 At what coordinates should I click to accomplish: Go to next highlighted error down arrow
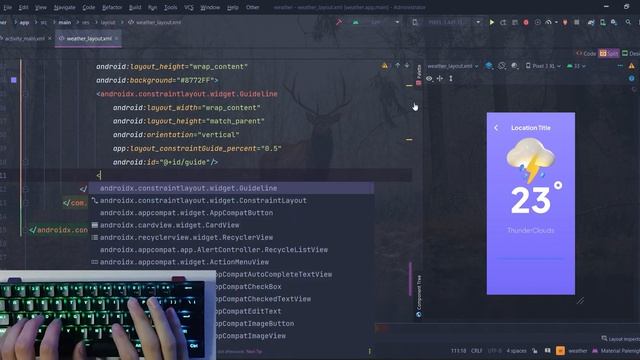(407, 65)
